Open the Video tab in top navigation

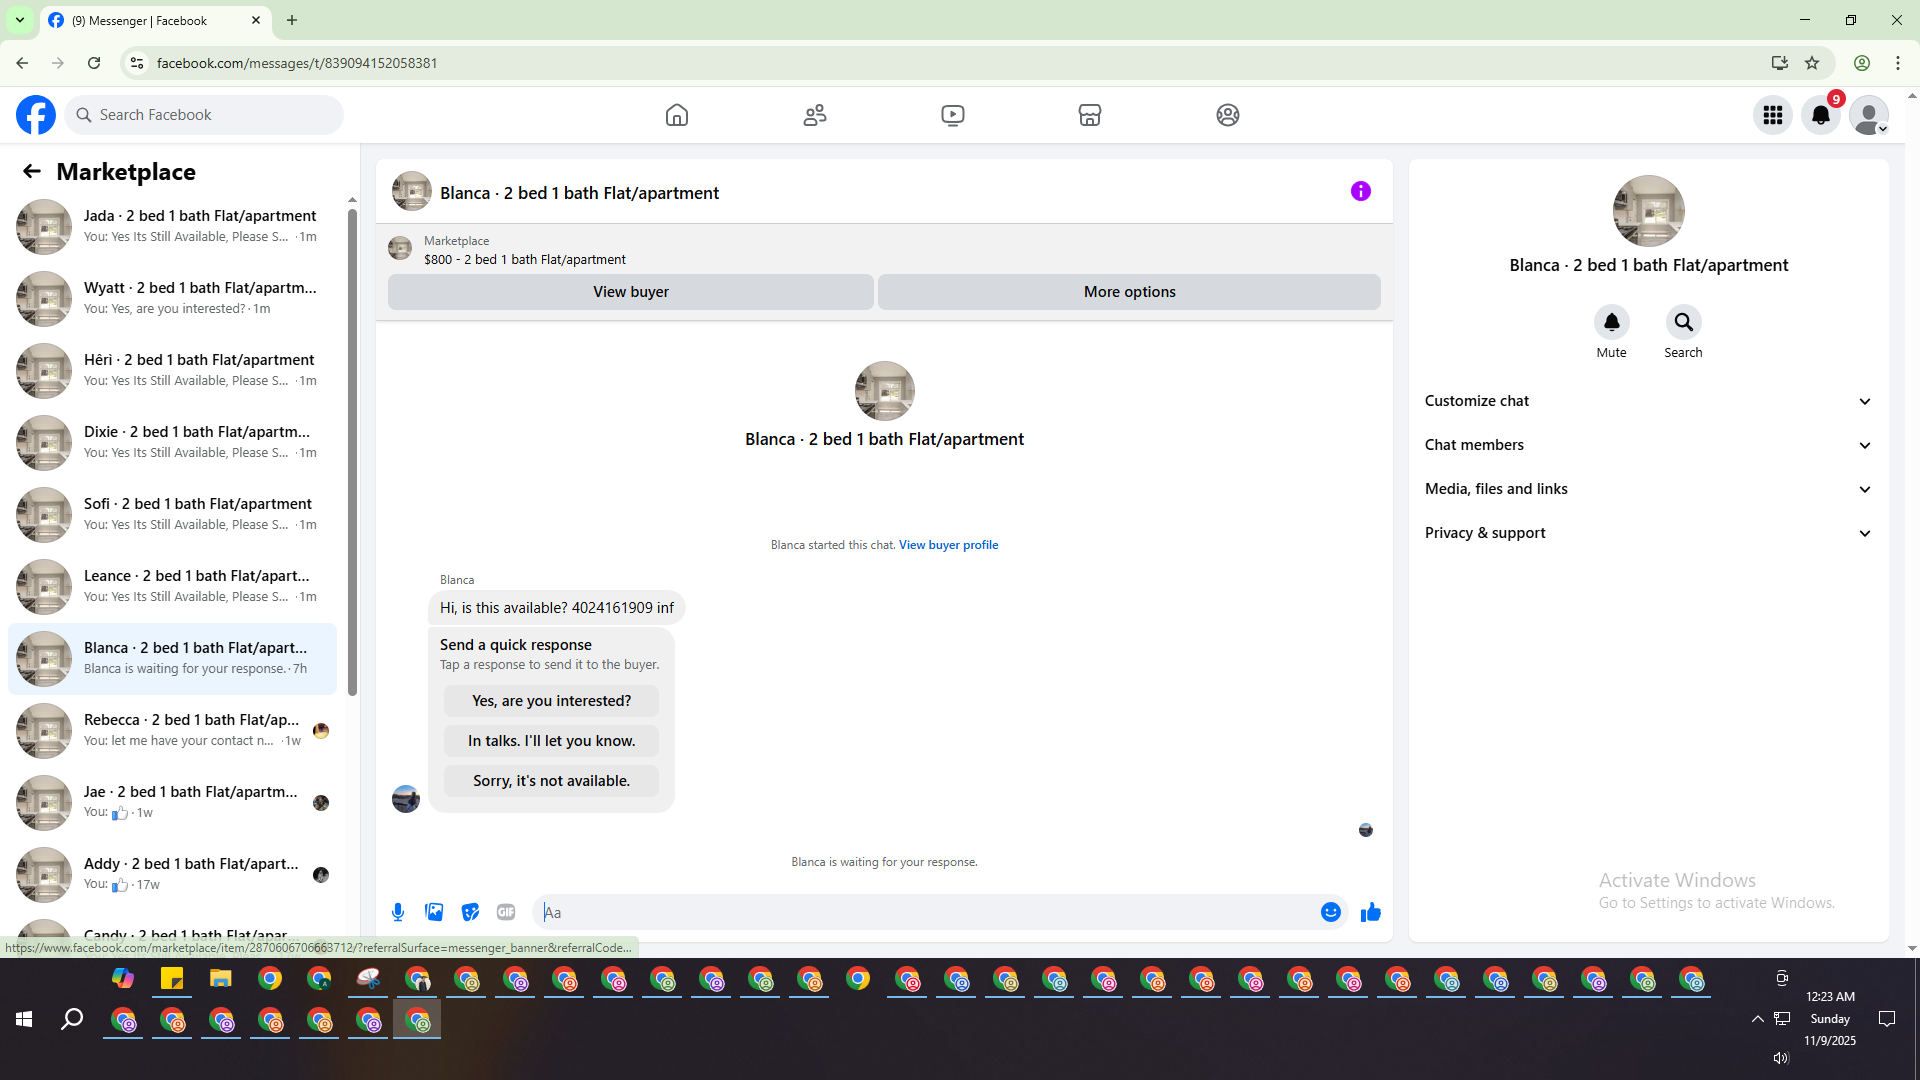point(952,115)
